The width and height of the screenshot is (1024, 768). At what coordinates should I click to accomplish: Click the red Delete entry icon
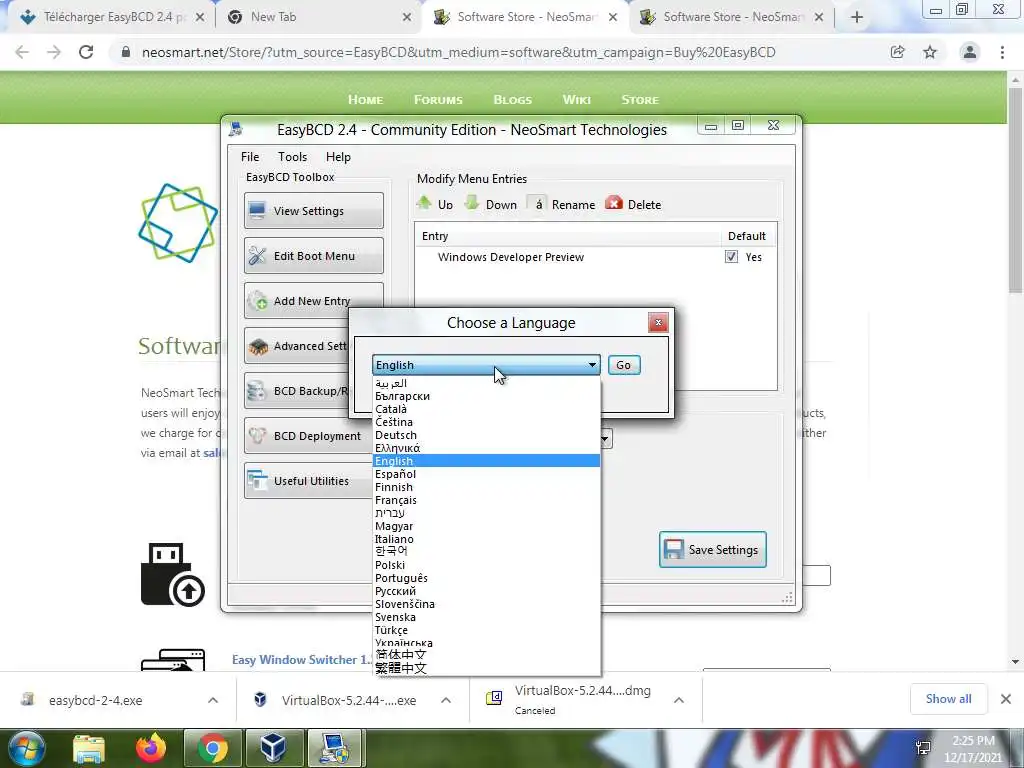614,203
